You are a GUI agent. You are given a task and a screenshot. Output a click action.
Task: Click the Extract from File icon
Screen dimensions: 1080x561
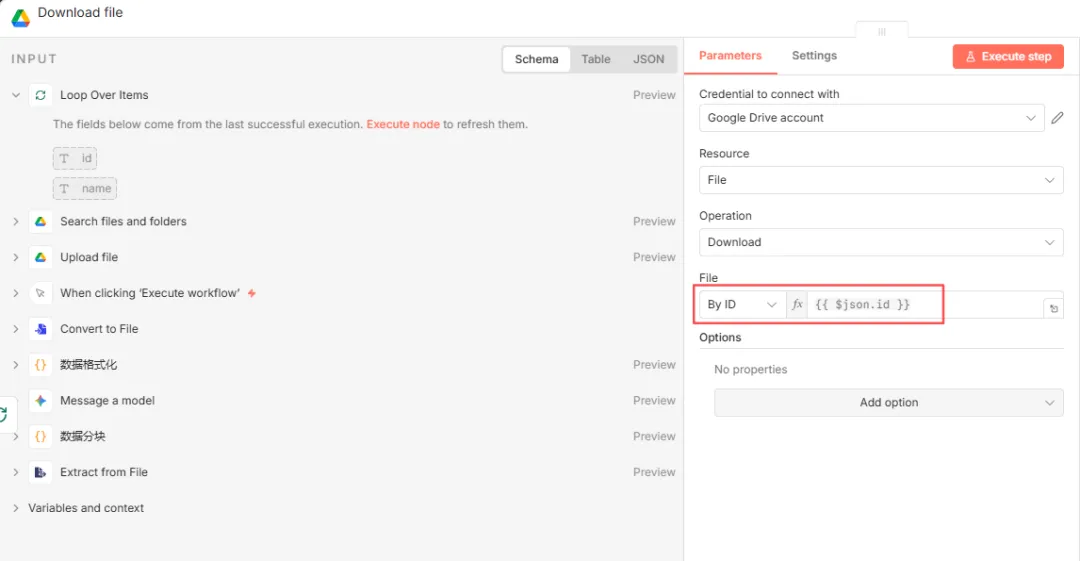pyautogui.click(x=40, y=472)
